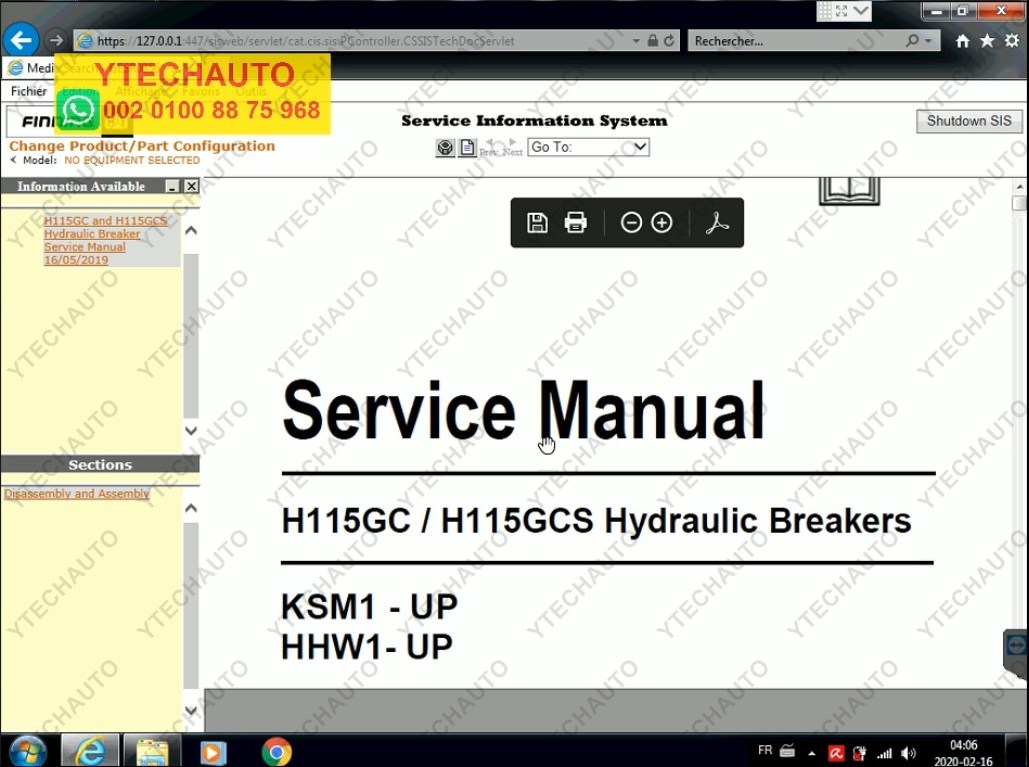Print the service manual PDF
The image size is (1029, 767).
[576, 223]
